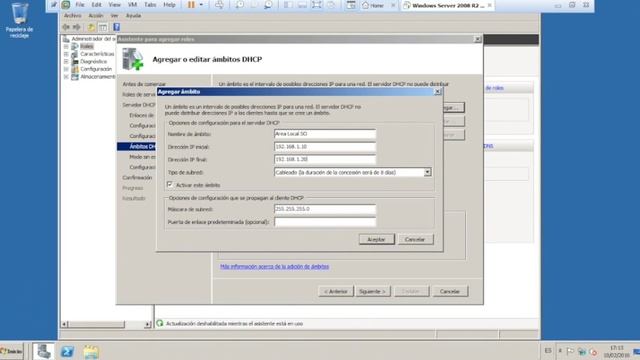Click the Dirección IP inicial field
Viewport: 640px width, 360px height.
(325, 147)
